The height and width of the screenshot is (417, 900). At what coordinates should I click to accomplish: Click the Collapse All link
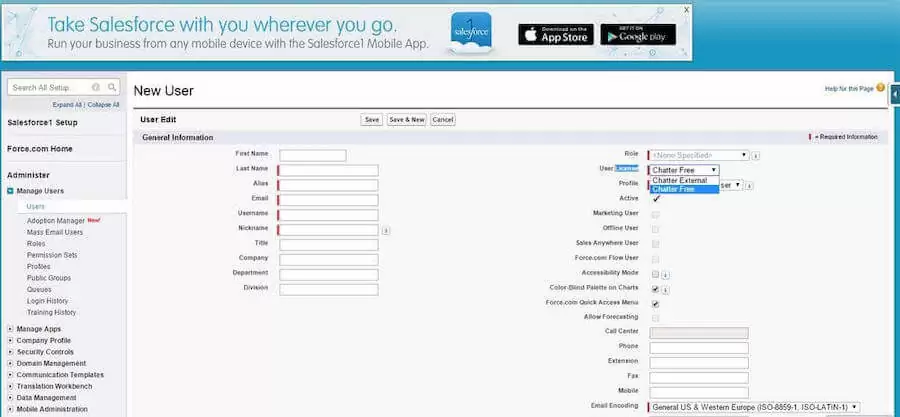104,105
